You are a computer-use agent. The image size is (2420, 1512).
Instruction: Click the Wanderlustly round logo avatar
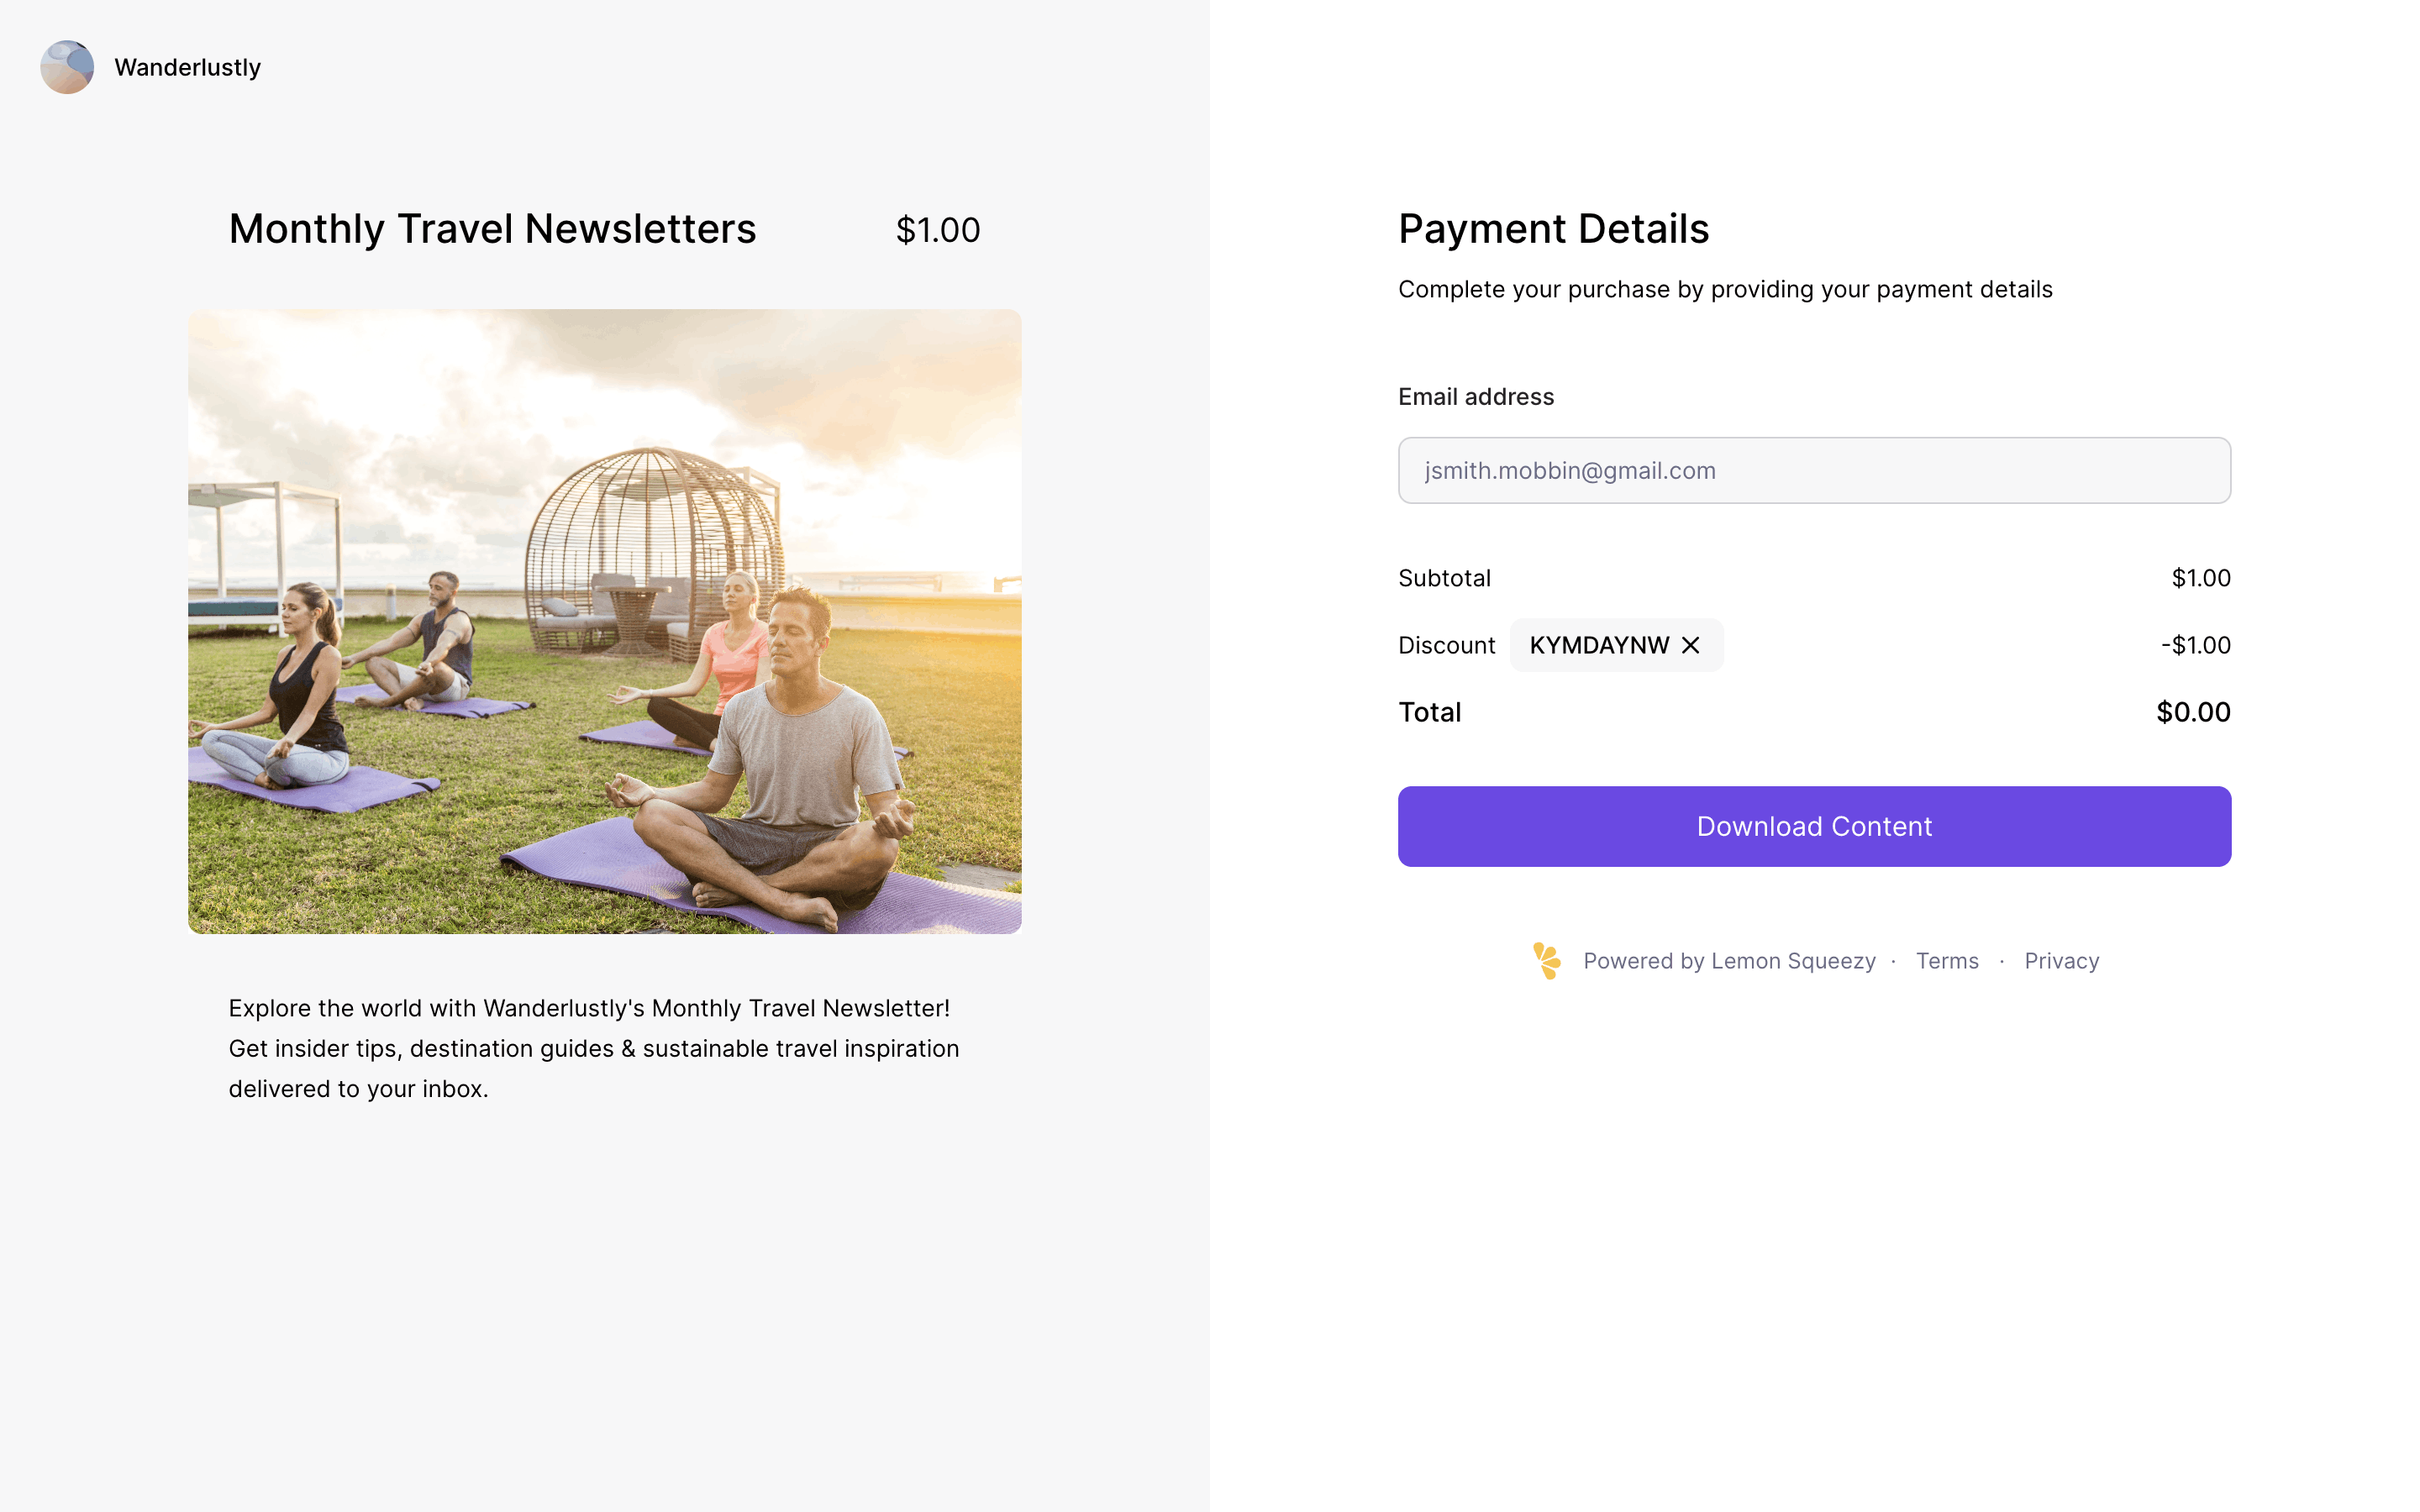[67, 67]
